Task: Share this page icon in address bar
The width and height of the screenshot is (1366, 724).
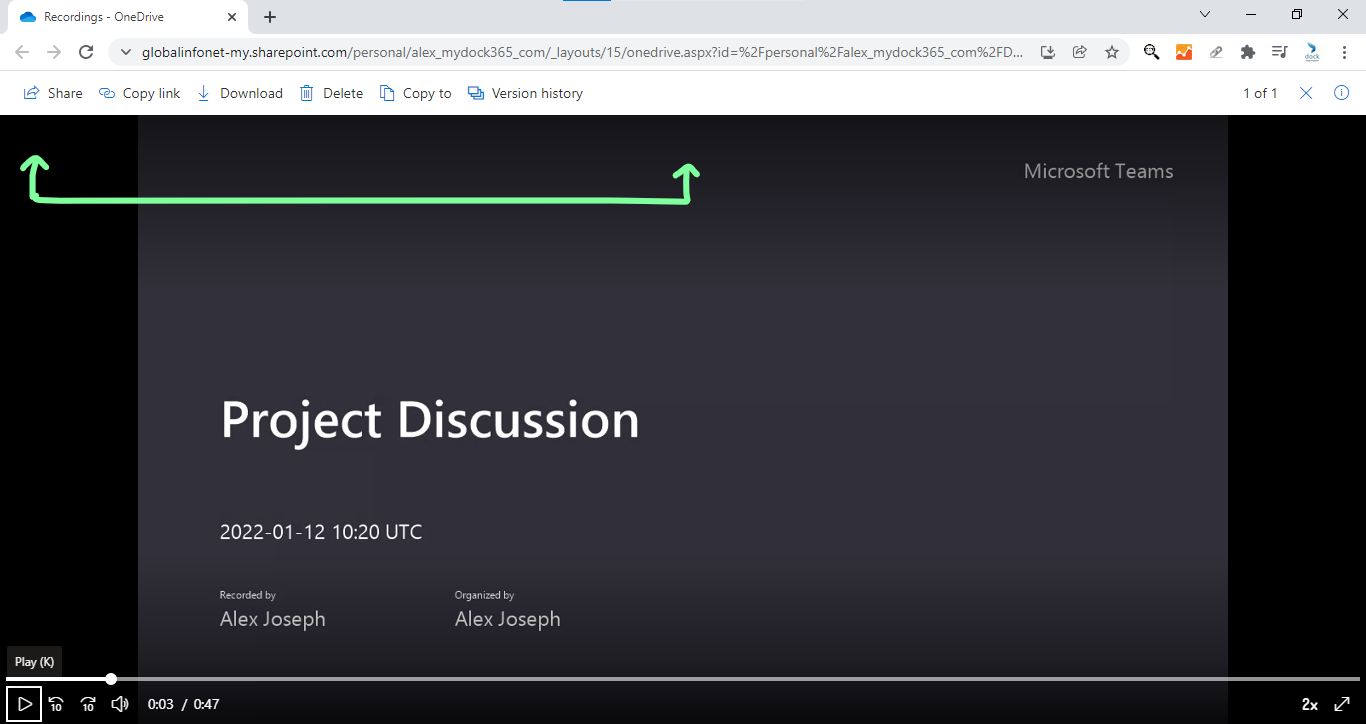Action: pyautogui.click(x=1080, y=52)
